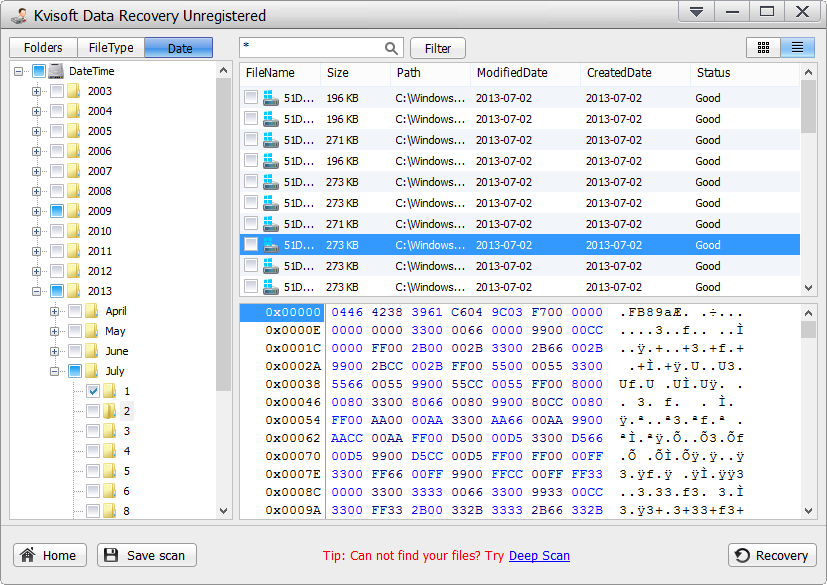Screen dimensions: 827x585
Task: Click folder icon for day 2
Action: (110, 411)
